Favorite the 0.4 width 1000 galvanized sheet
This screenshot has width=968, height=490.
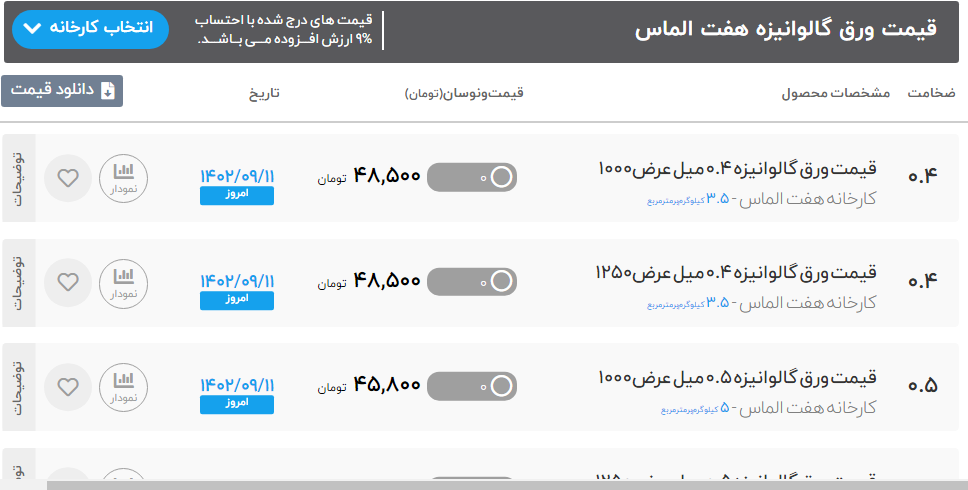click(x=68, y=179)
